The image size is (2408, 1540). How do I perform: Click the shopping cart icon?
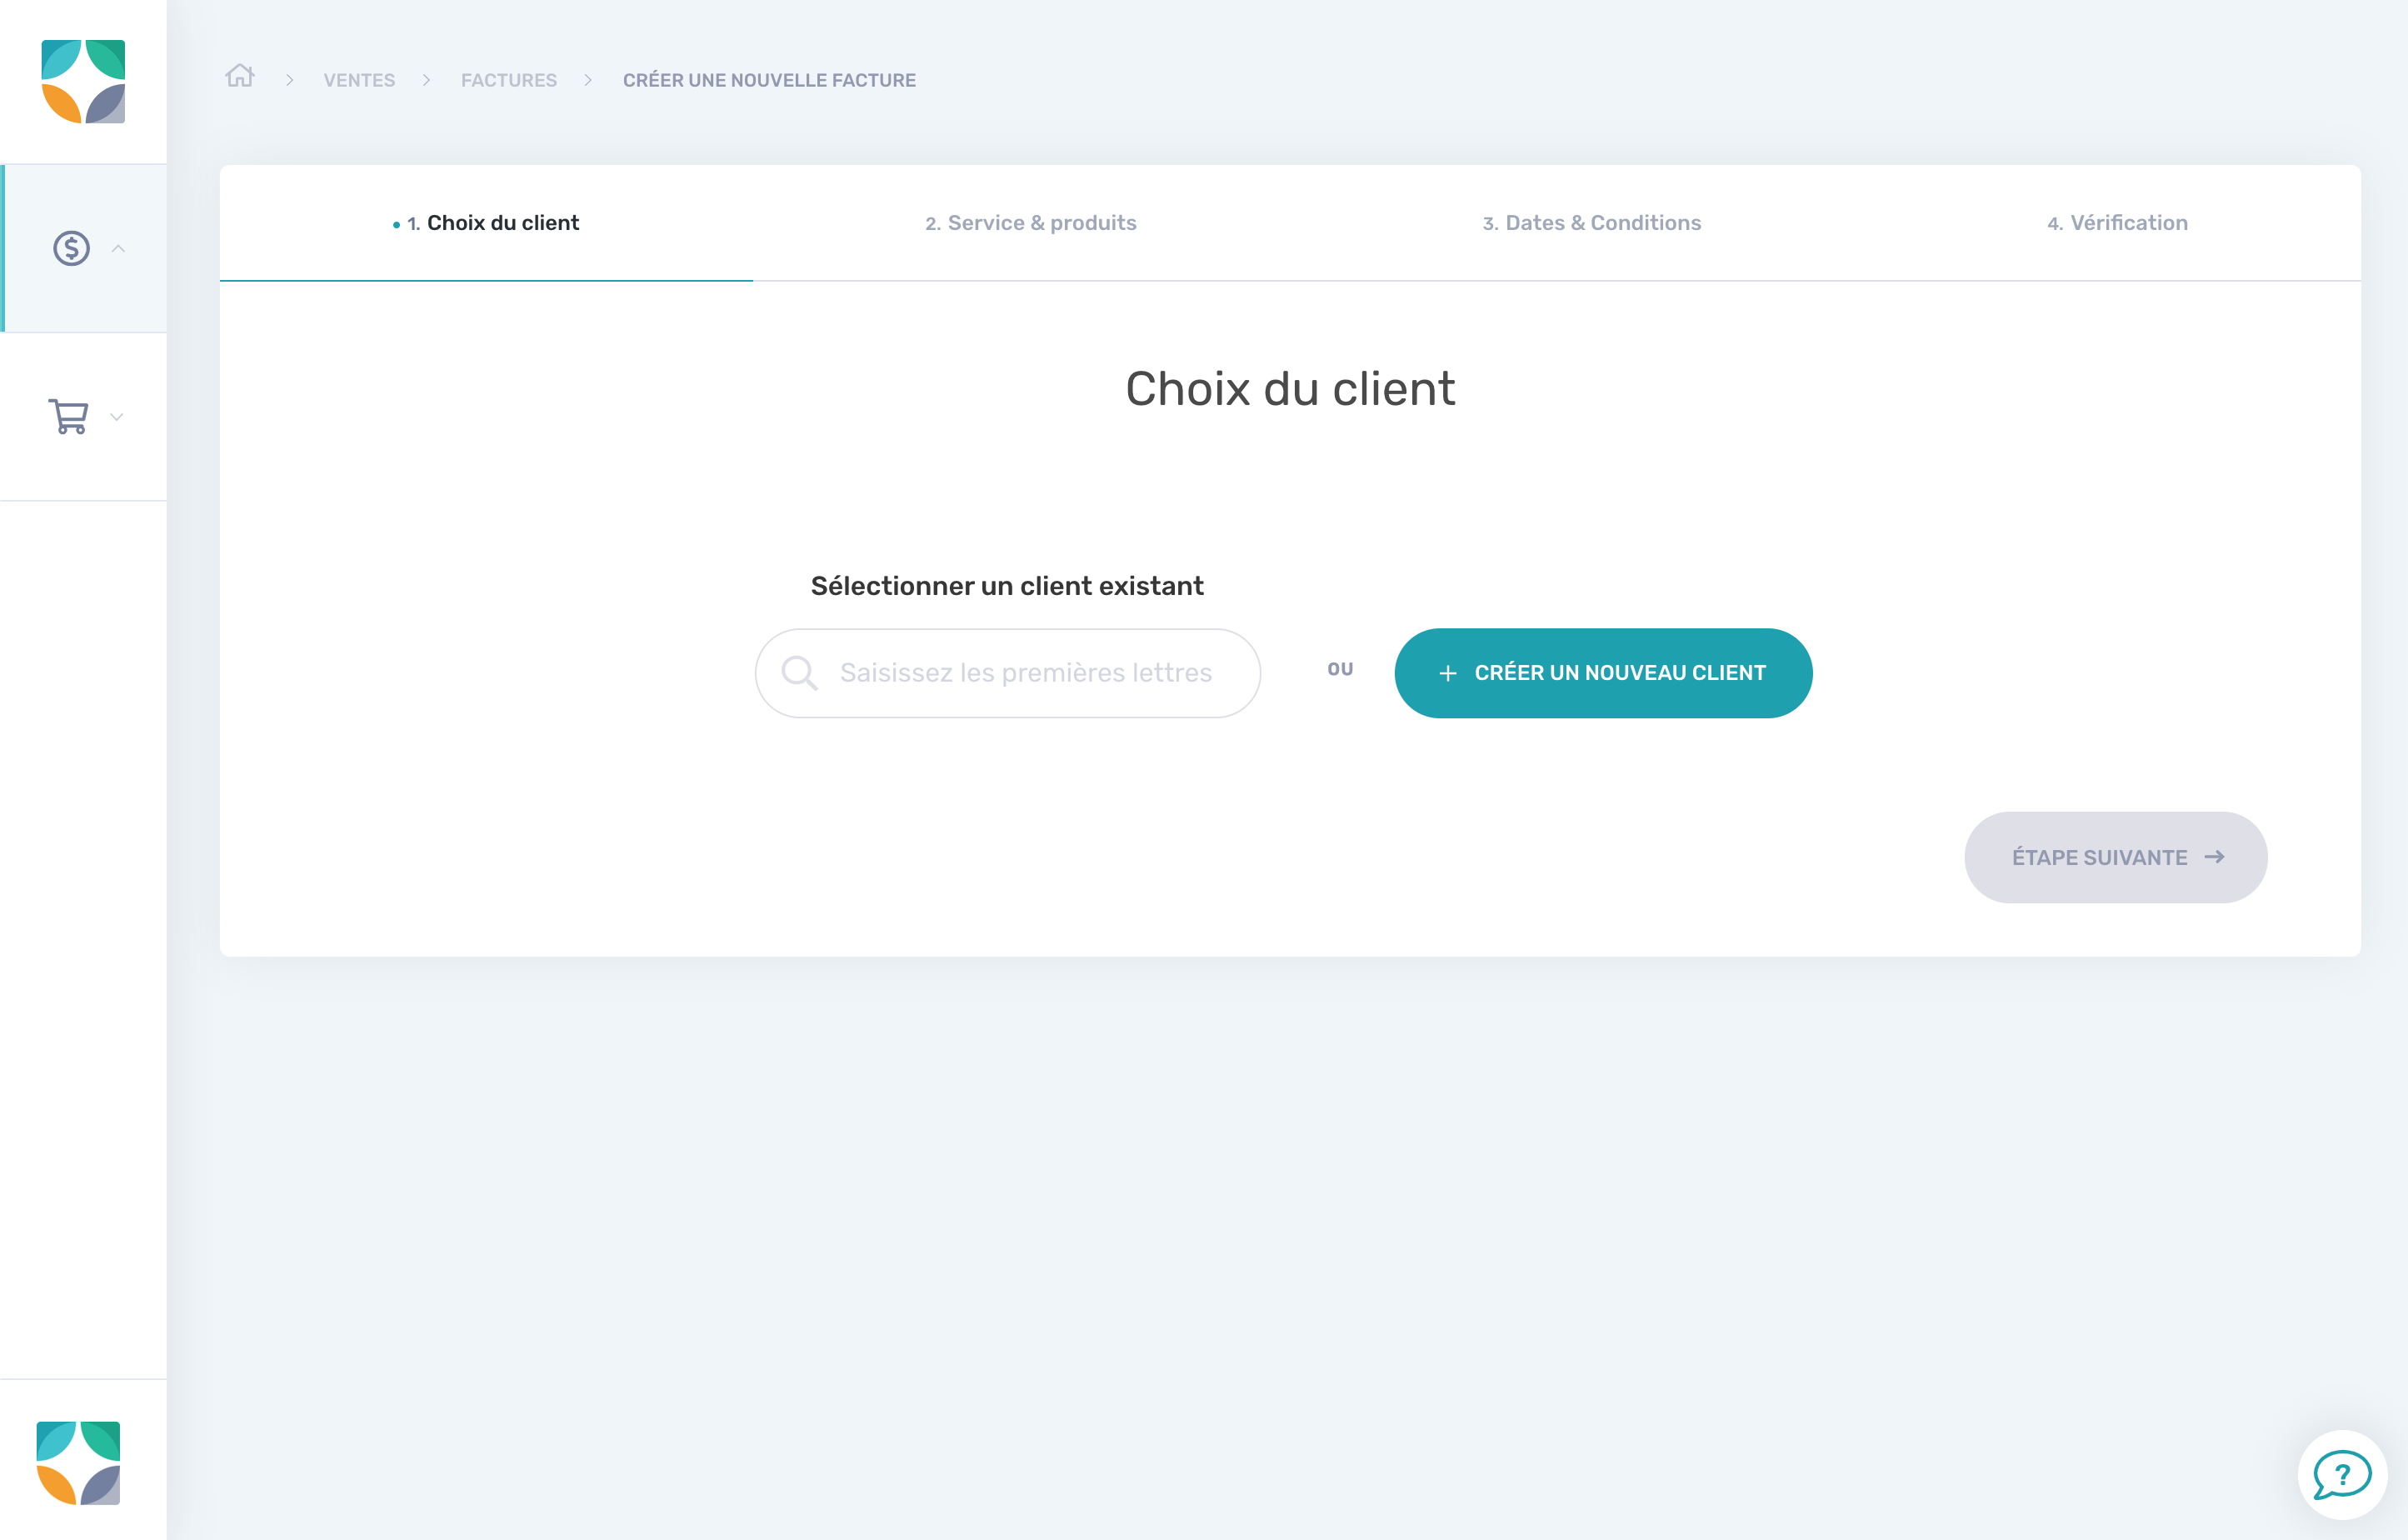coord(70,416)
